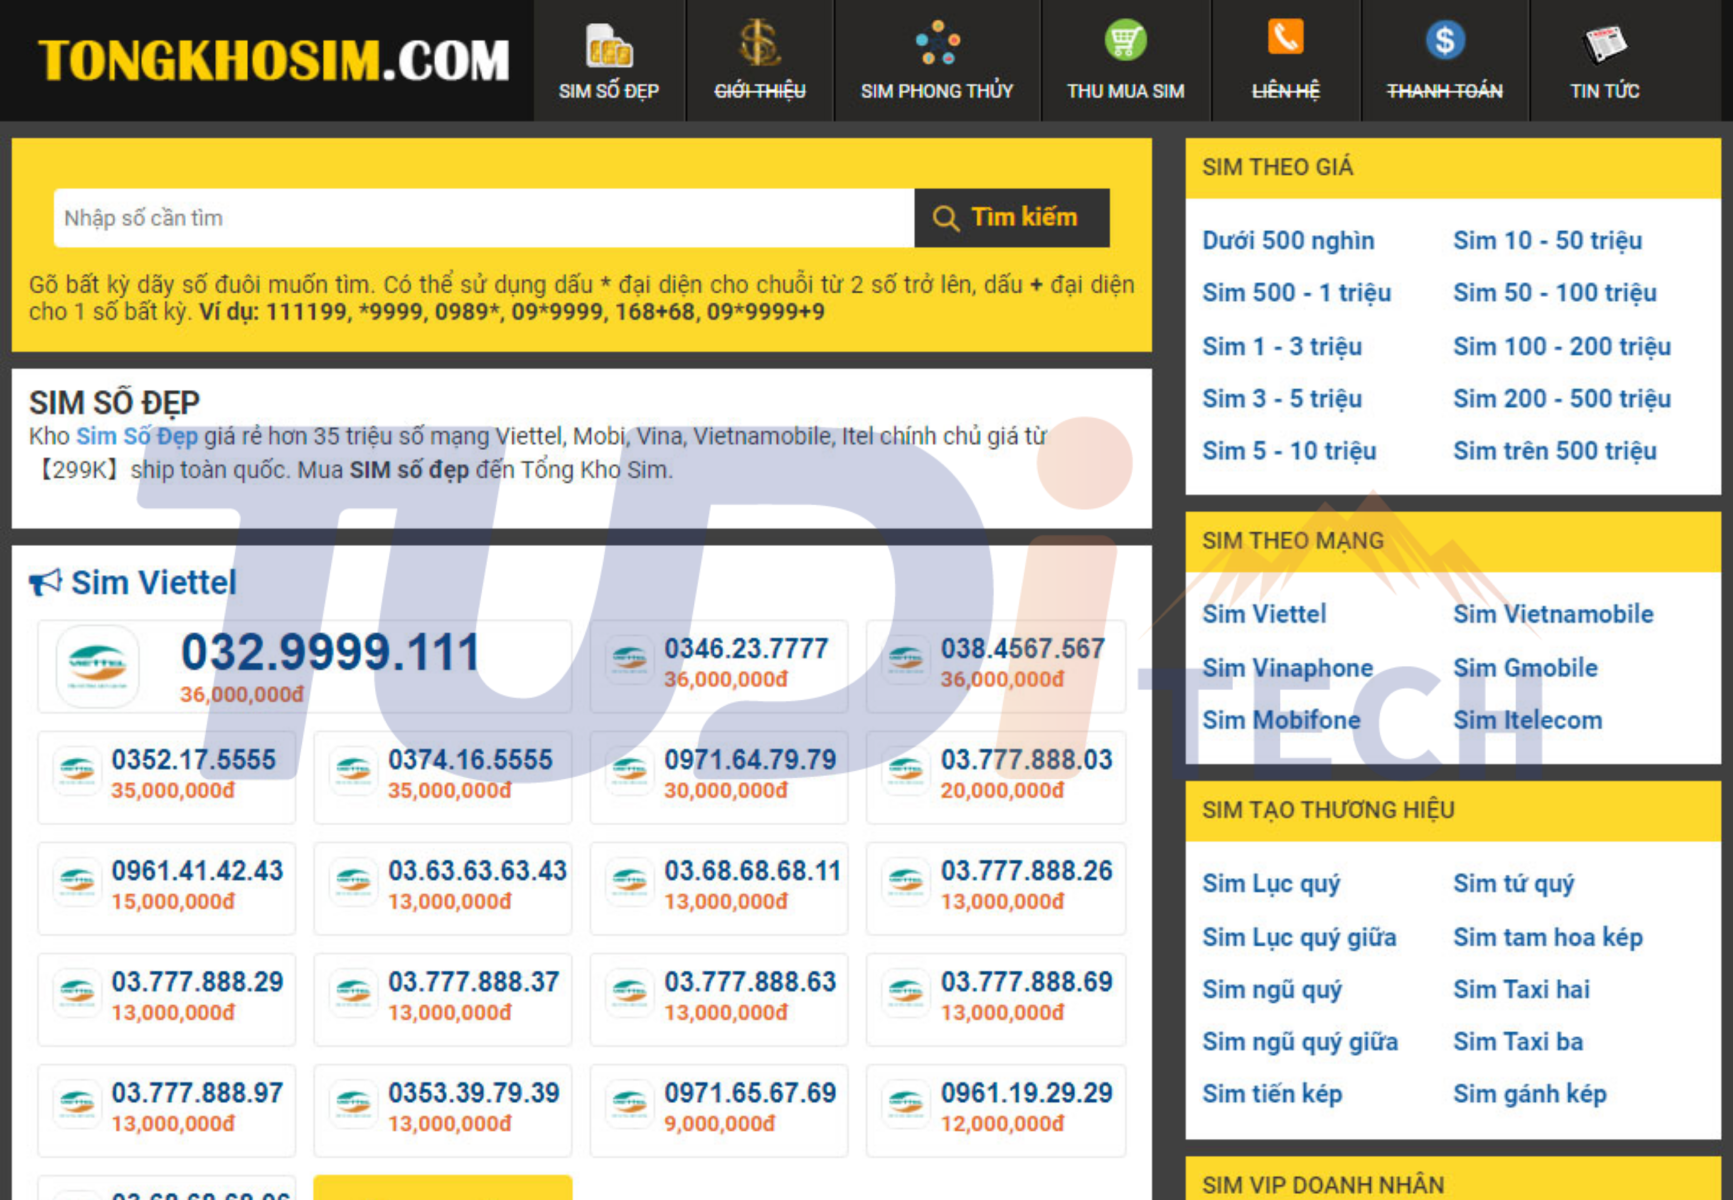Click Viettel logo next to 0961.41.42.43
This screenshot has height=1200, width=1733.
[76, 881]
